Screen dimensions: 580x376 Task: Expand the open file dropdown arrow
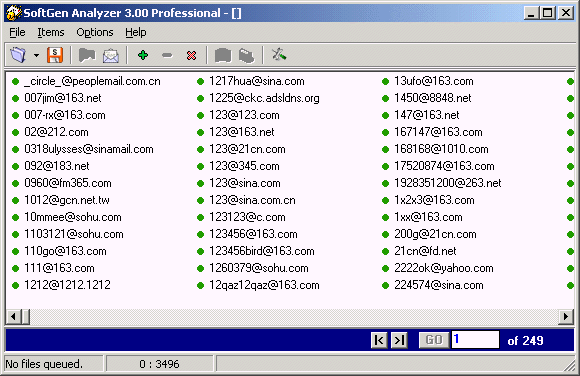(x=36, y=56)
